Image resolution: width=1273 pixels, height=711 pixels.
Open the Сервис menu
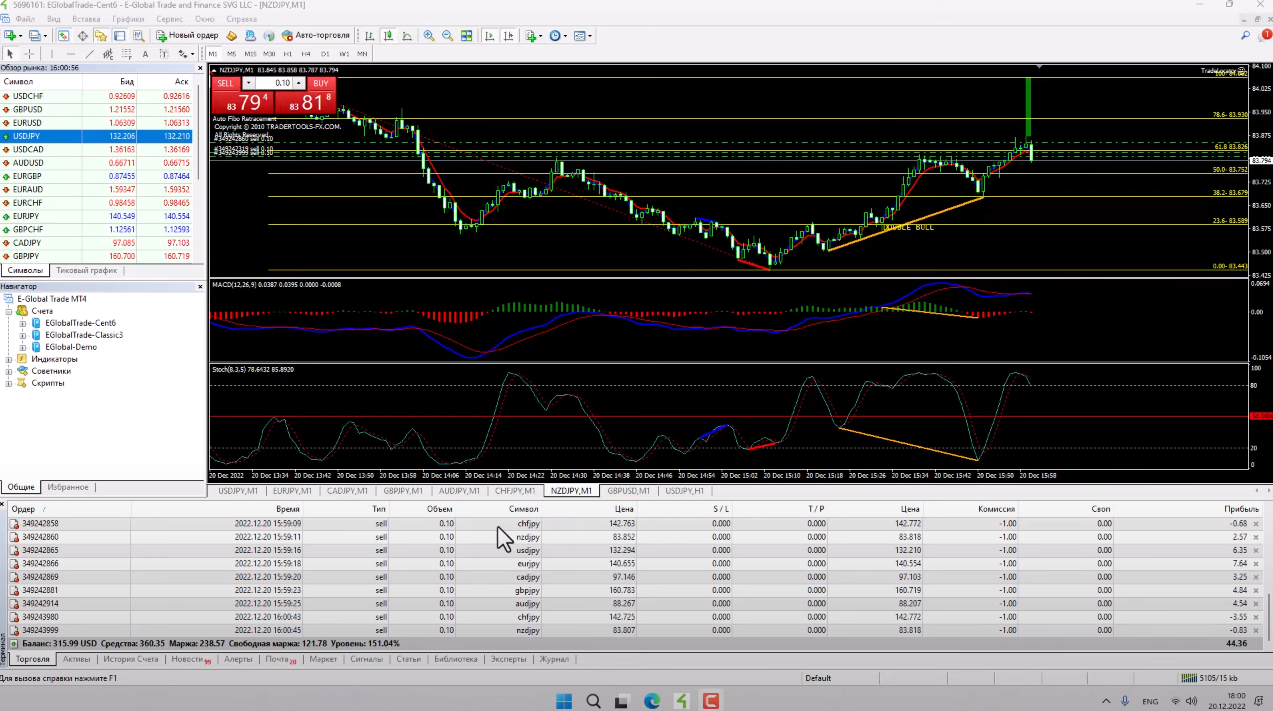click(x=169, y=19)
